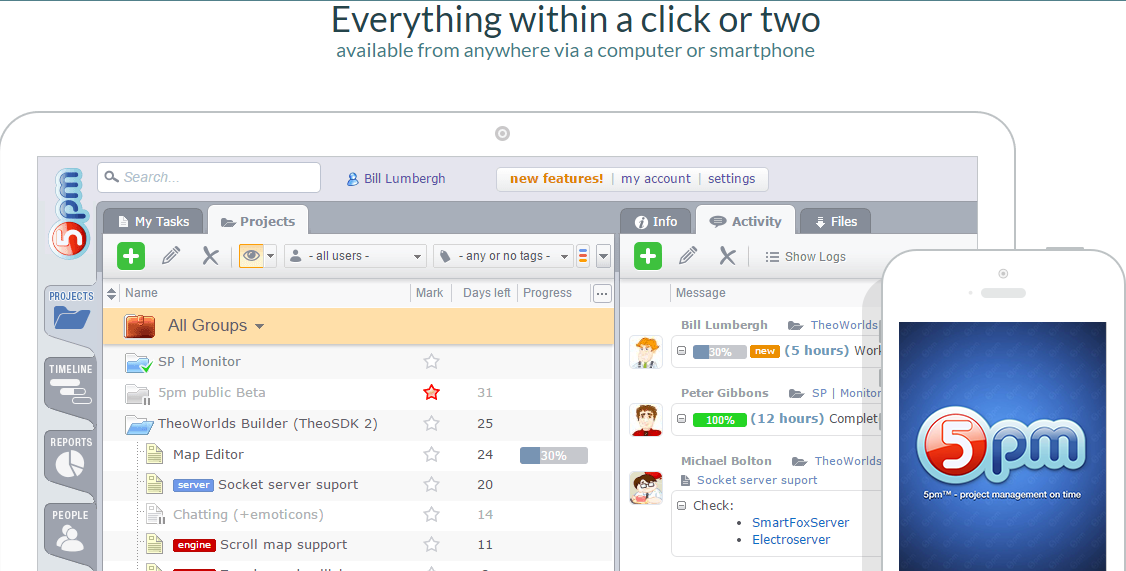Open my account link
The image size is (1126, 571).
click(x=656, y=179)
